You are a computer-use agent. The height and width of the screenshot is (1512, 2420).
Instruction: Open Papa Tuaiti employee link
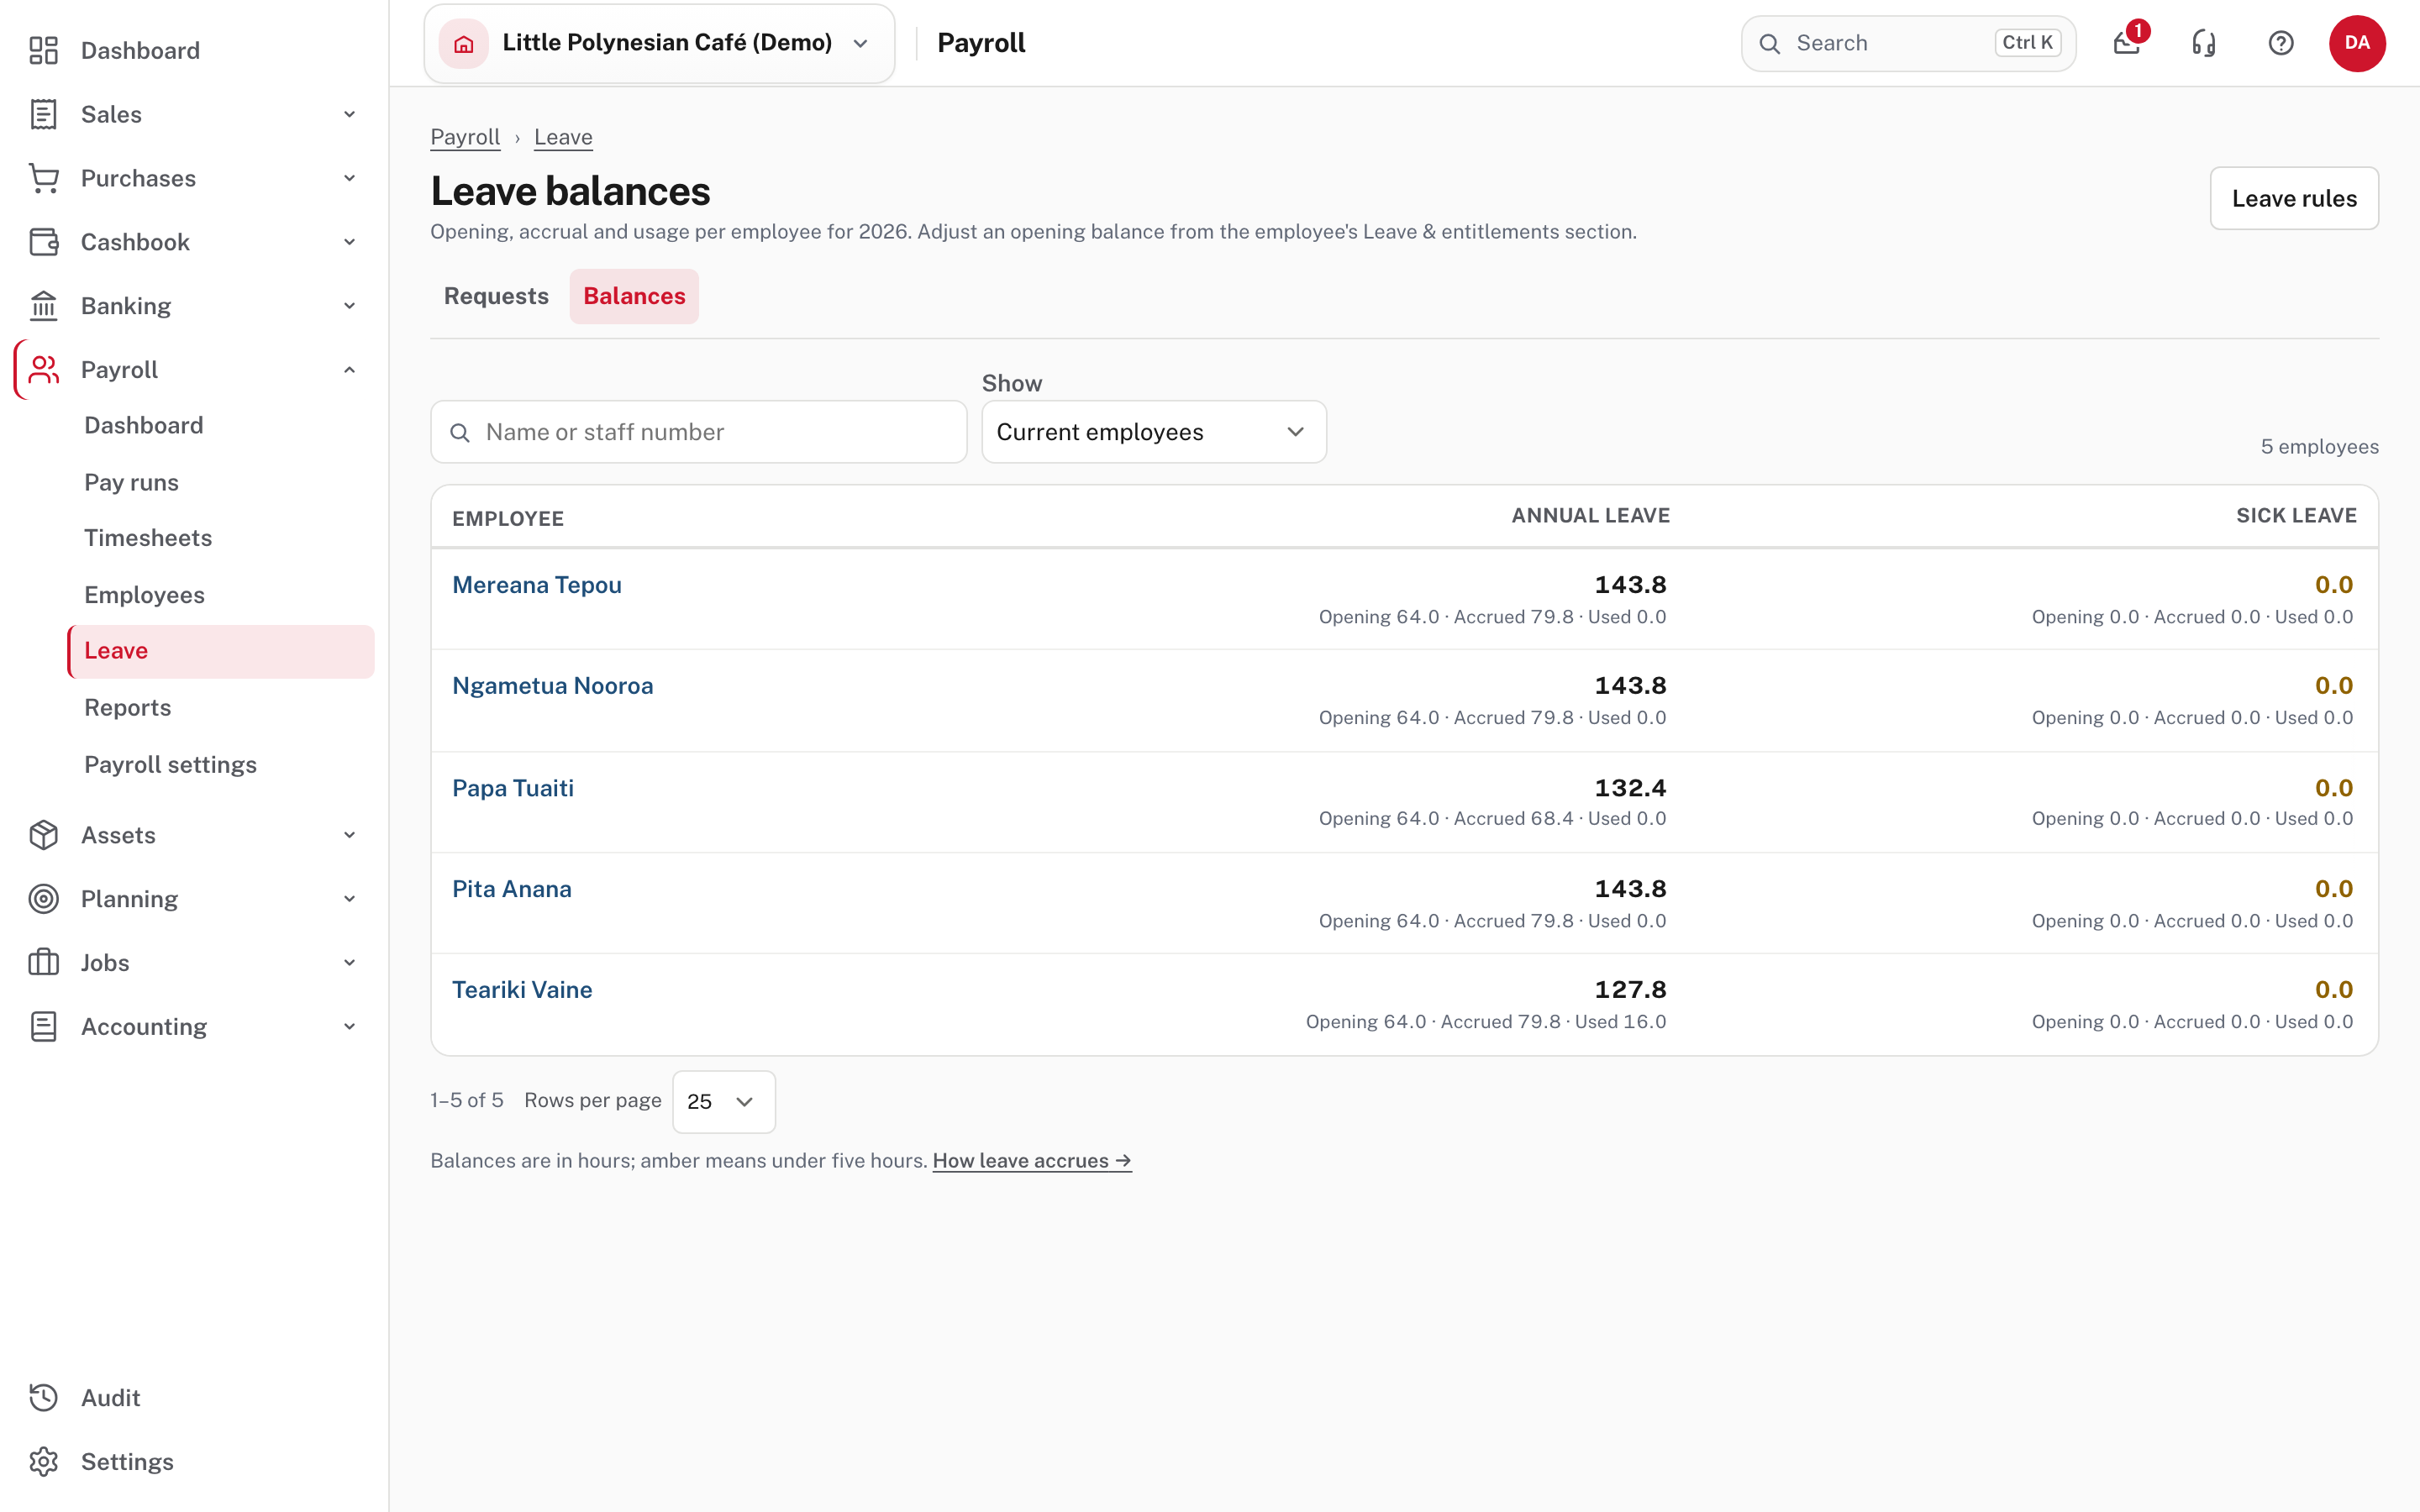coord(513,788)
